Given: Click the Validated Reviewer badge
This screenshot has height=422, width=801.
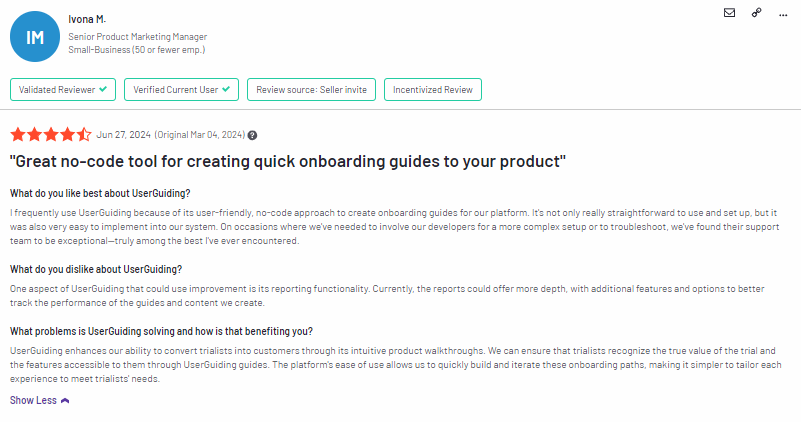Looking at the screenshot, I should click(63, 89).
